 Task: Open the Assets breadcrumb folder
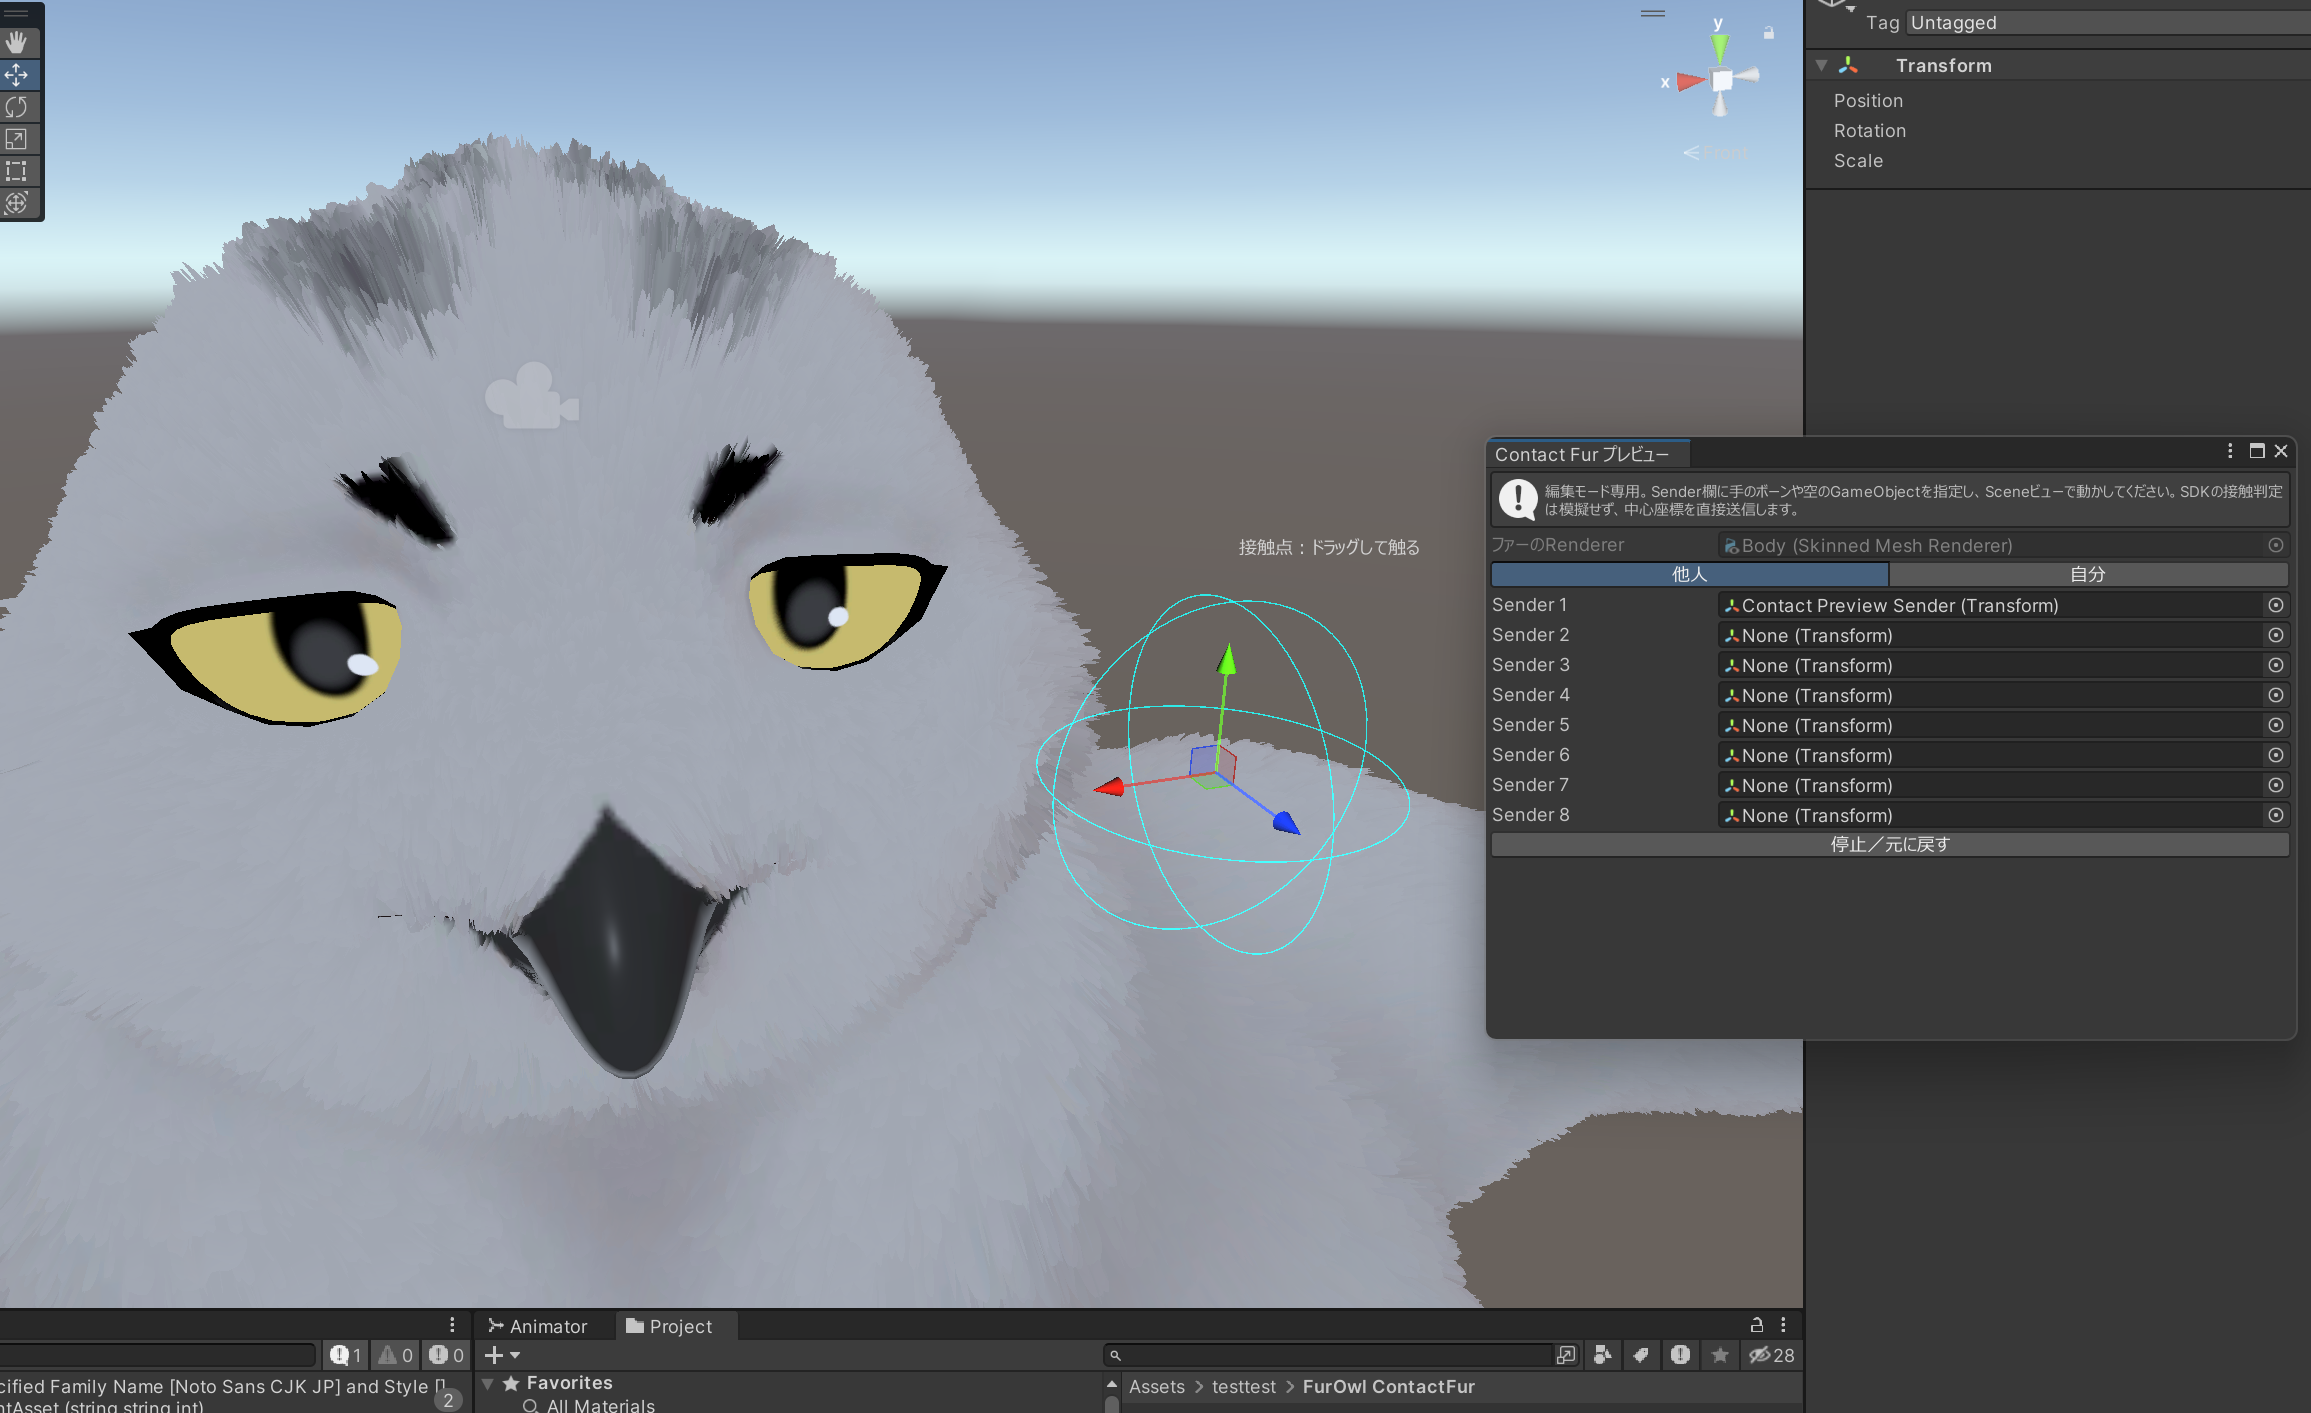(x=1157, y=1387)
